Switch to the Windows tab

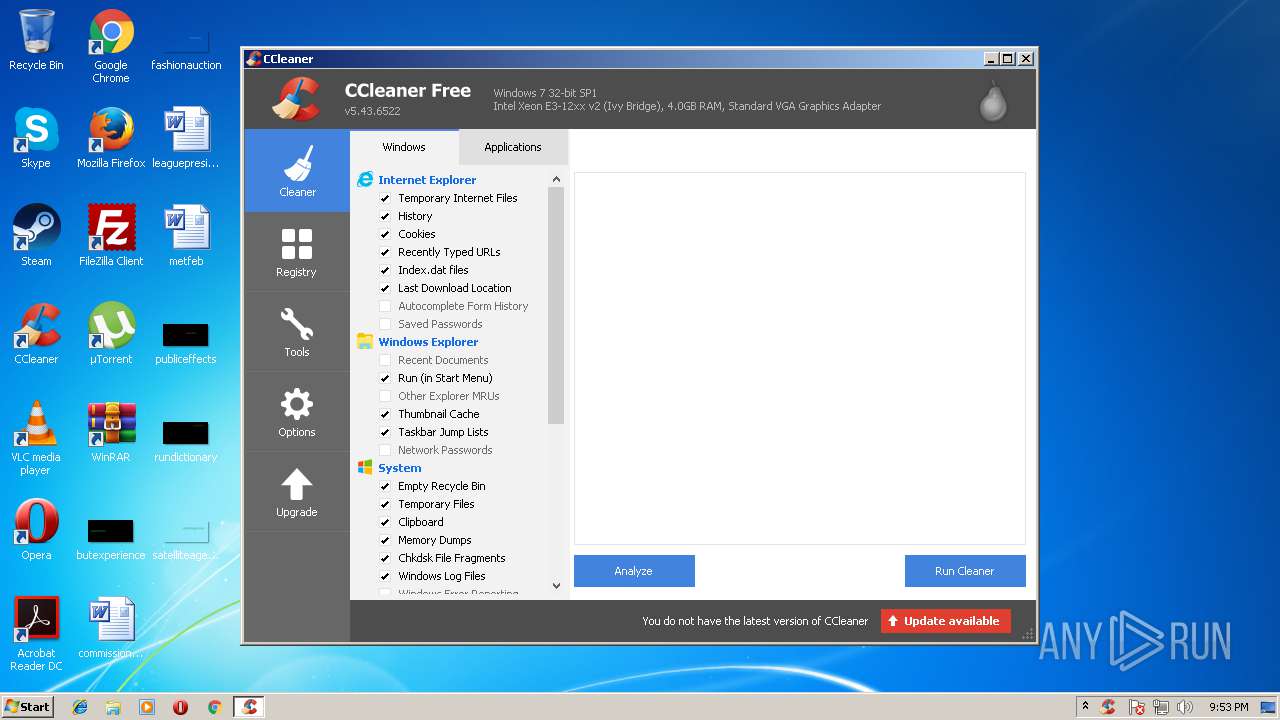pos(404,147)
